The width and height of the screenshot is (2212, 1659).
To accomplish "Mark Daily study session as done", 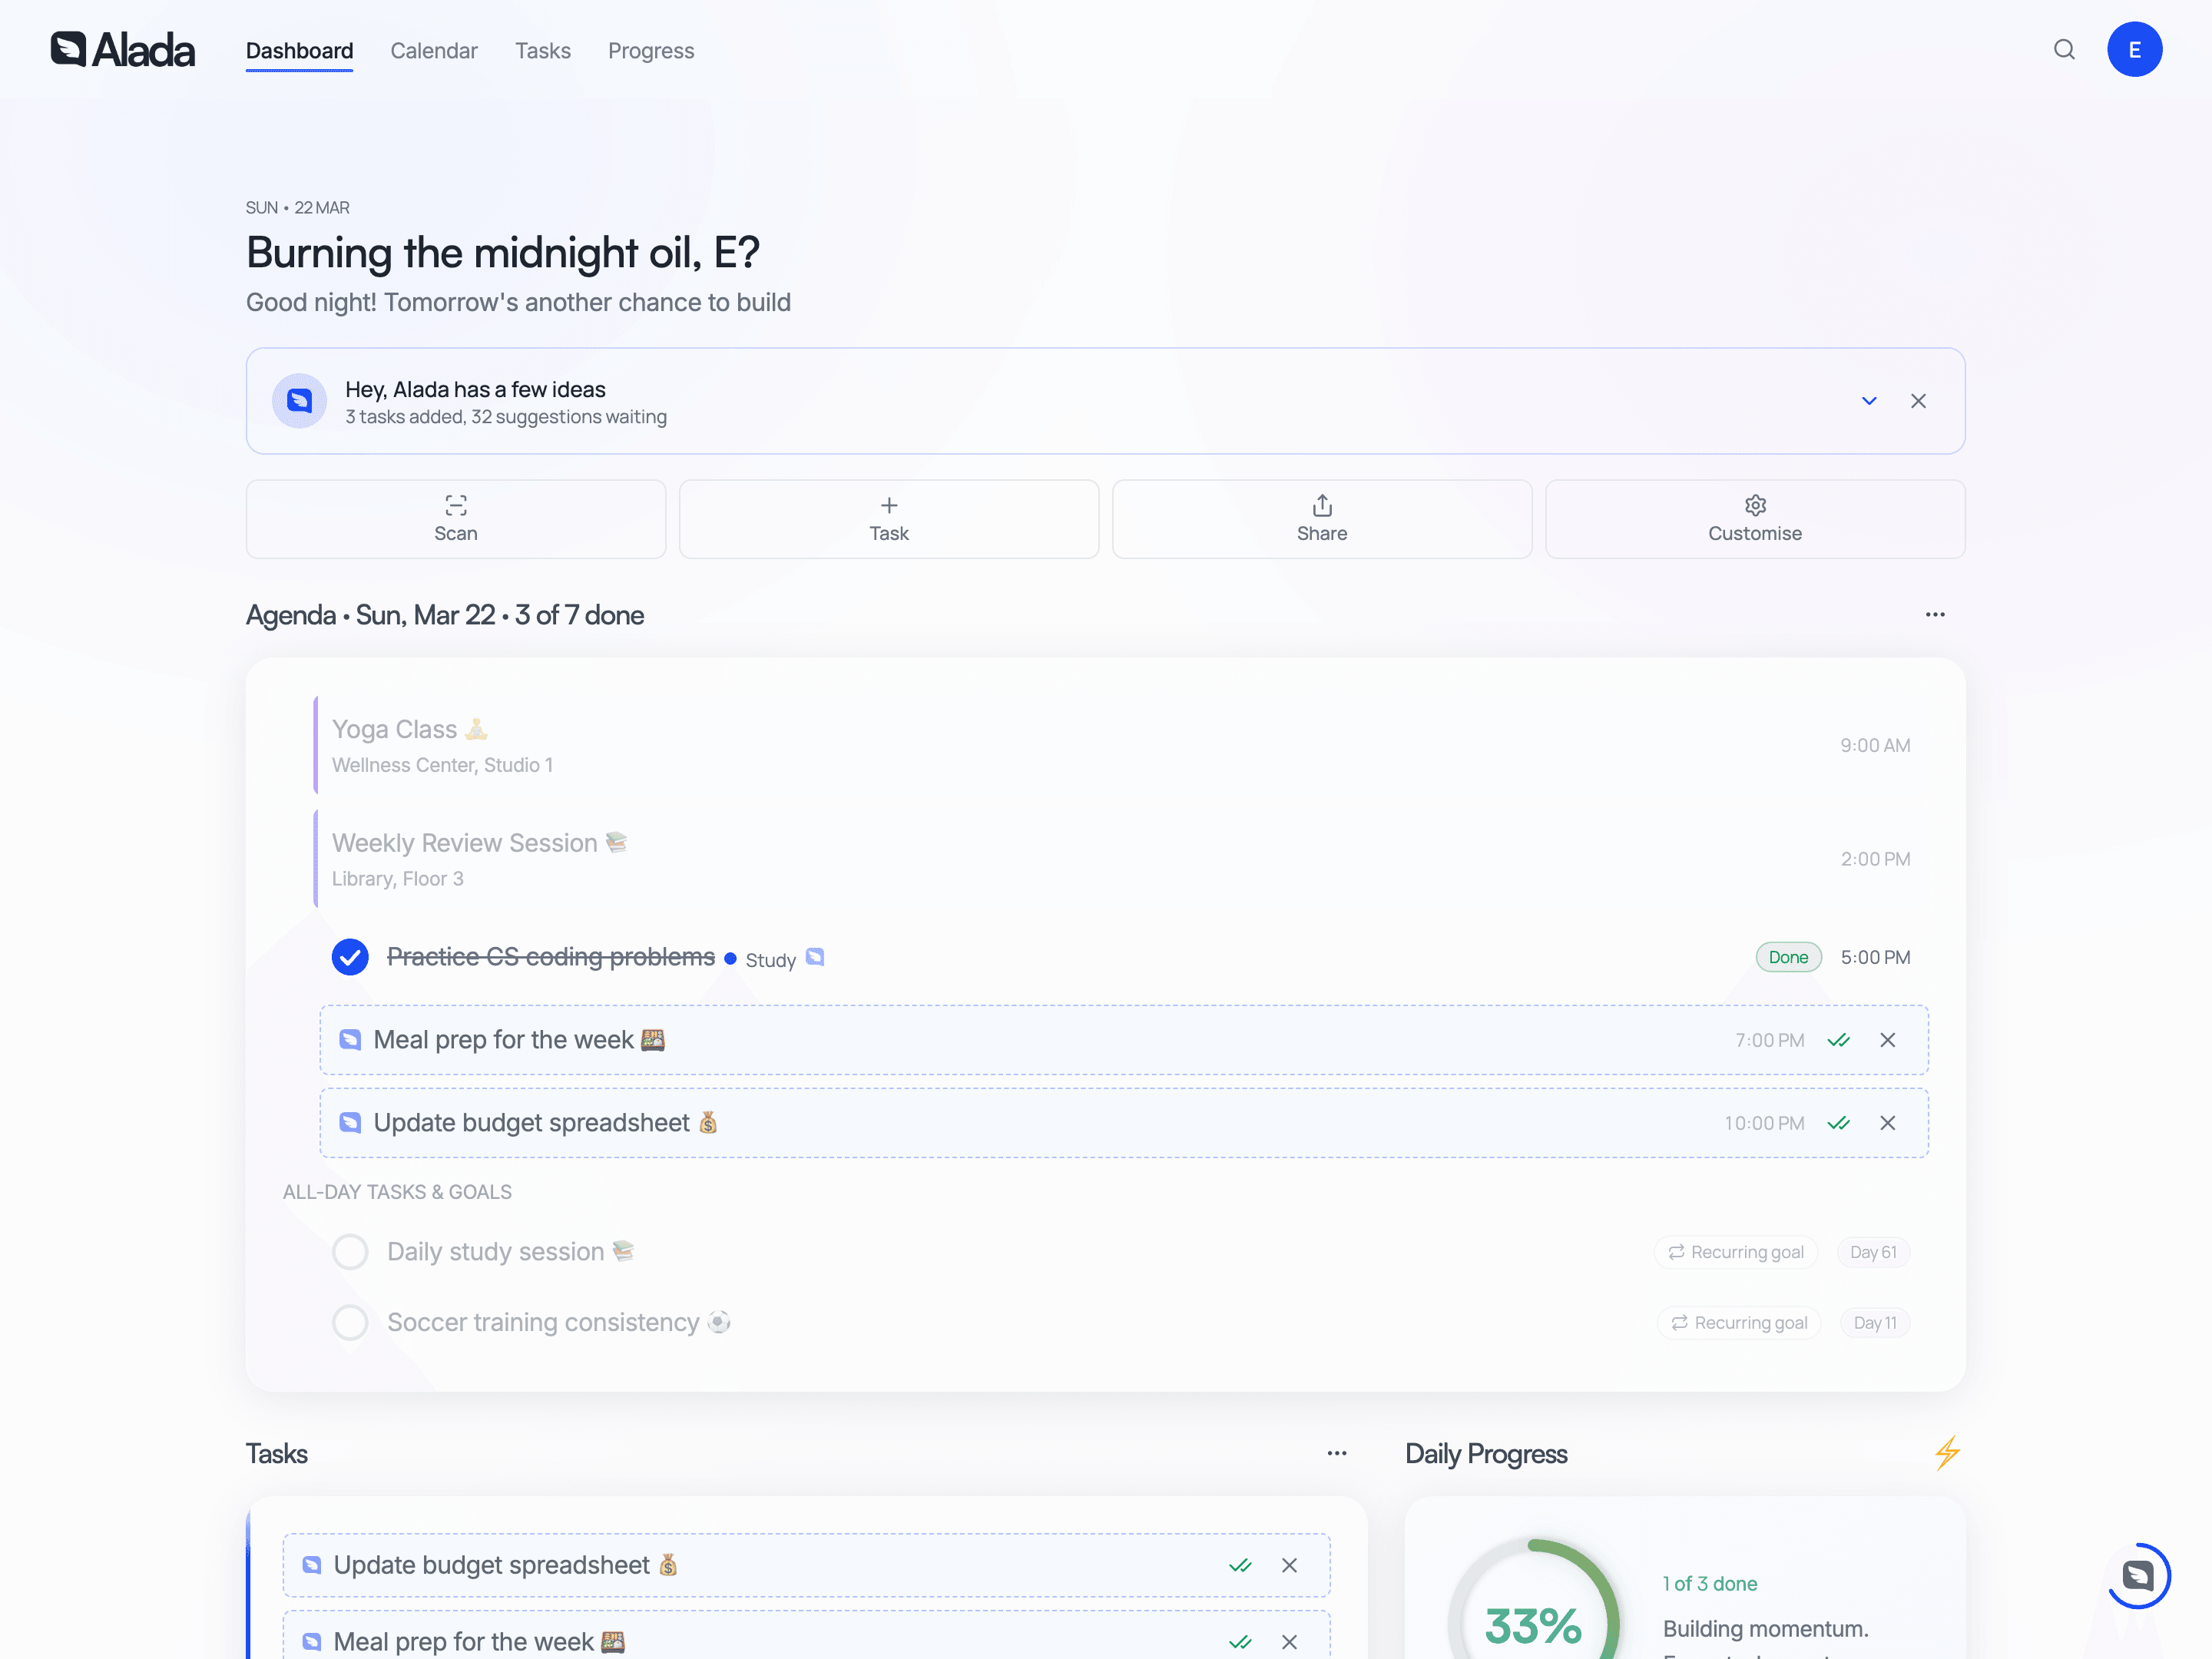I will (x=350, y=1251).
